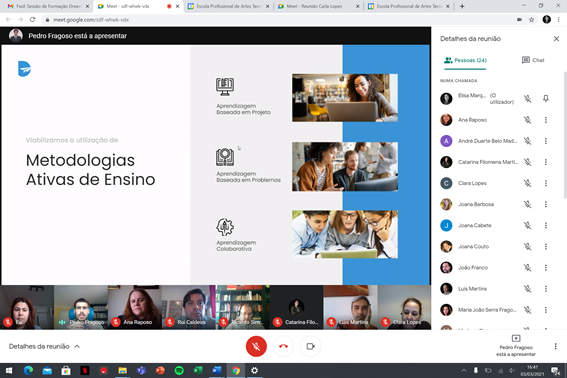Open more options for Ana Raposo
The image size is (567, 378).
pos(546,120)
